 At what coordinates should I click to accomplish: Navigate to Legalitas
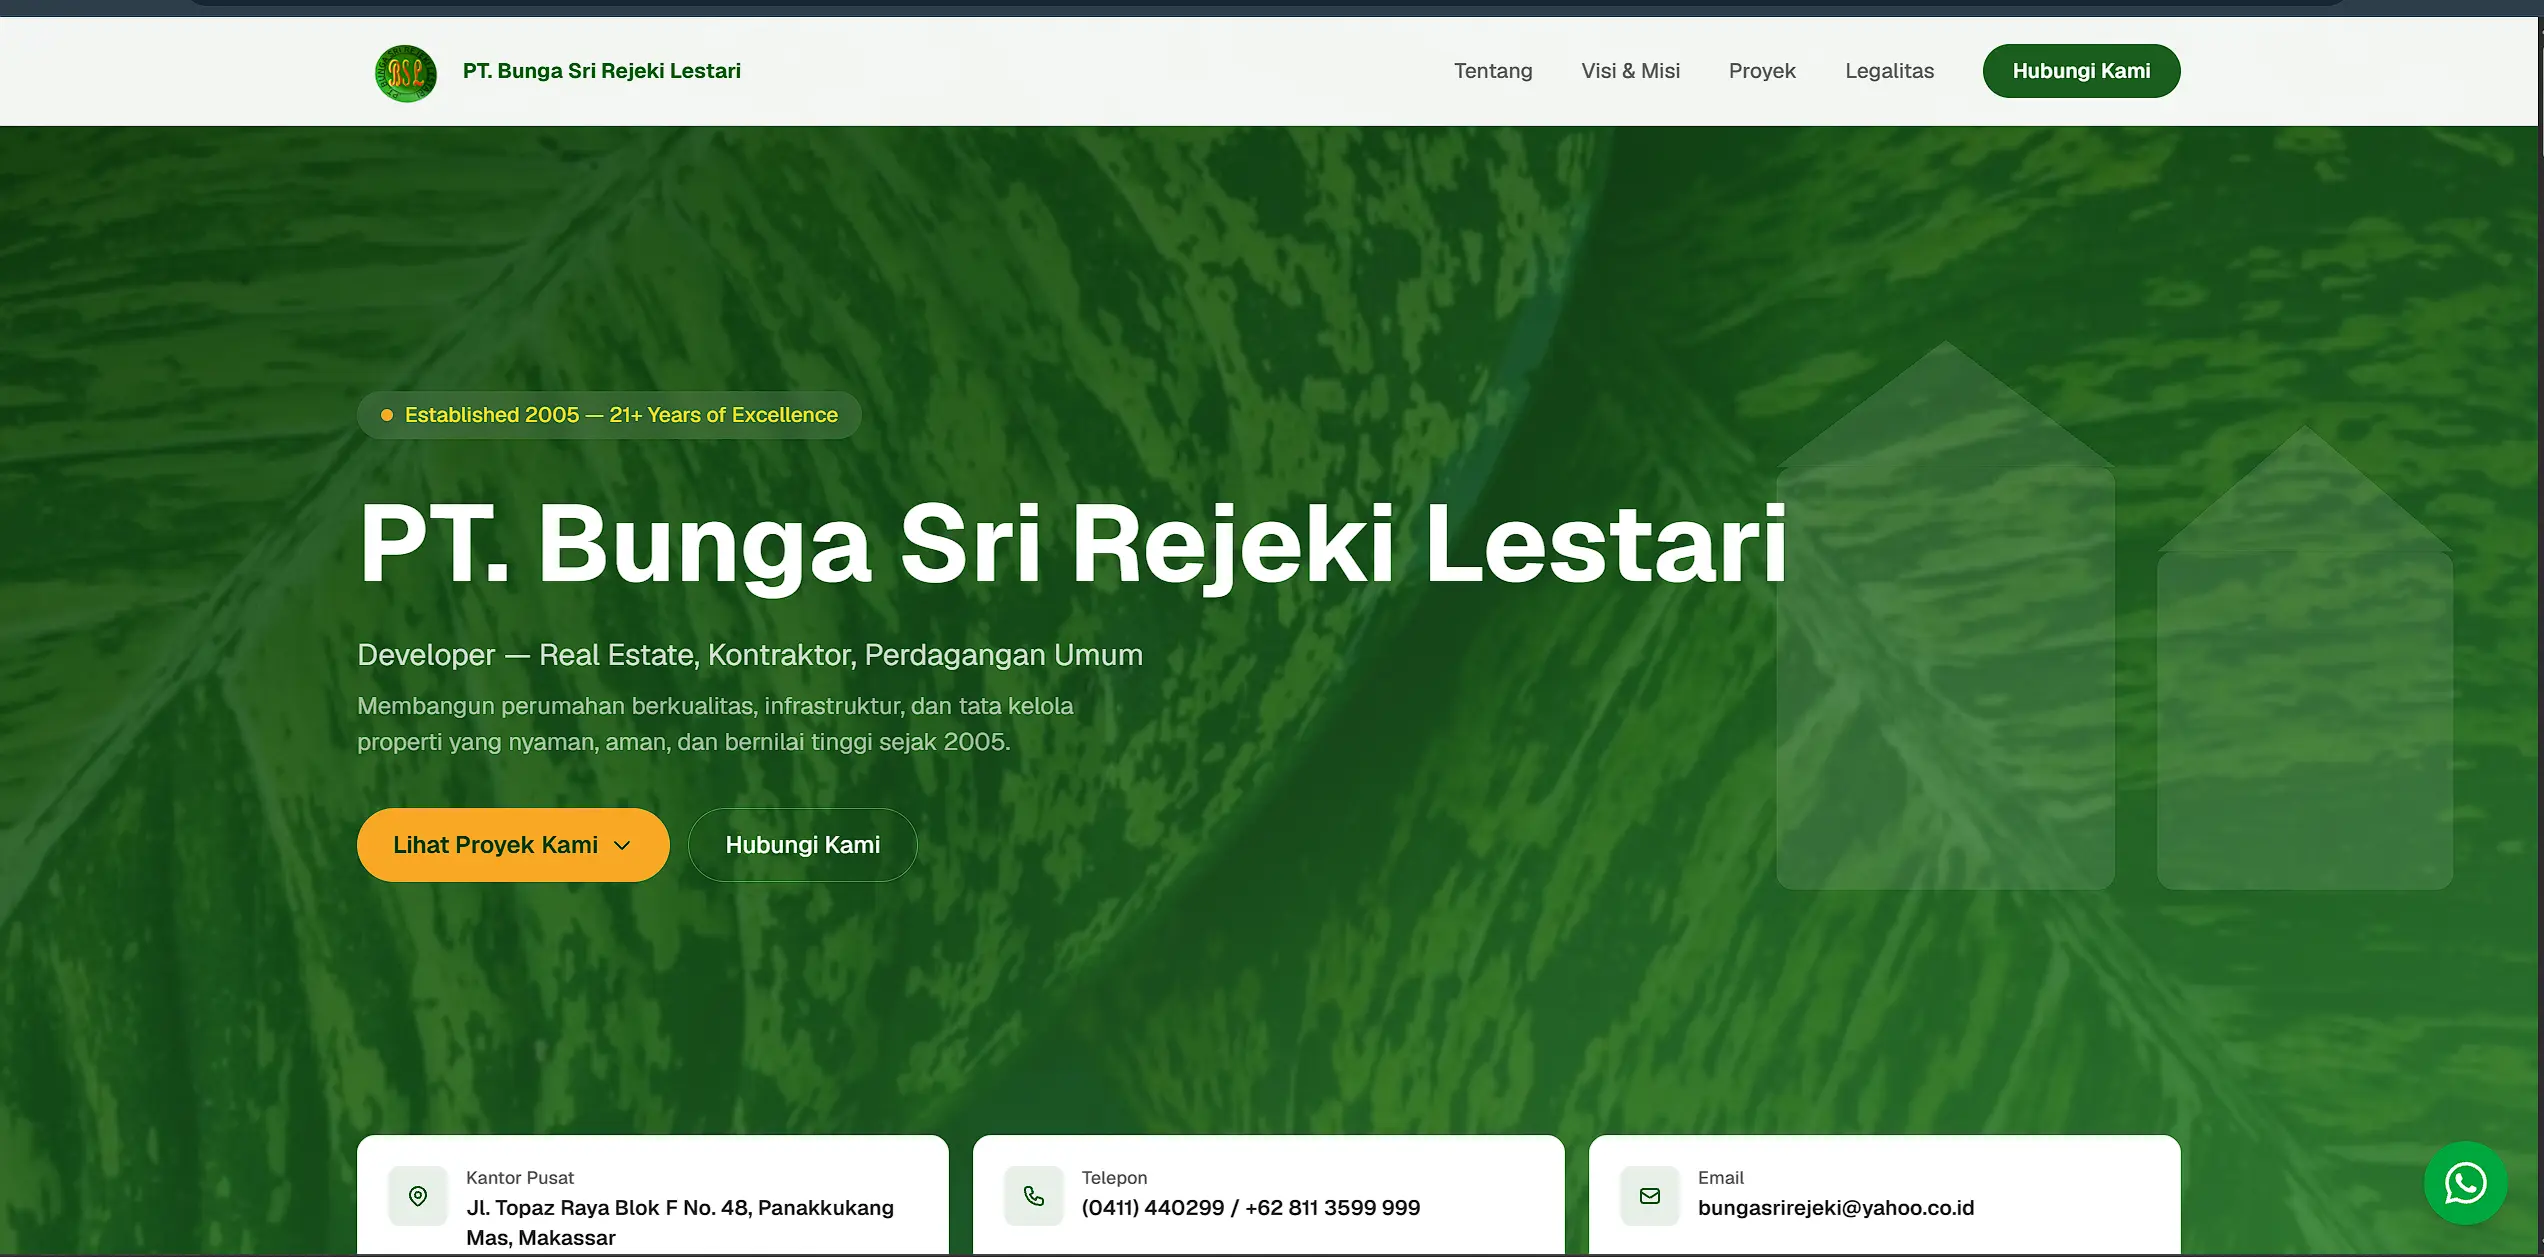(1889, 71)
